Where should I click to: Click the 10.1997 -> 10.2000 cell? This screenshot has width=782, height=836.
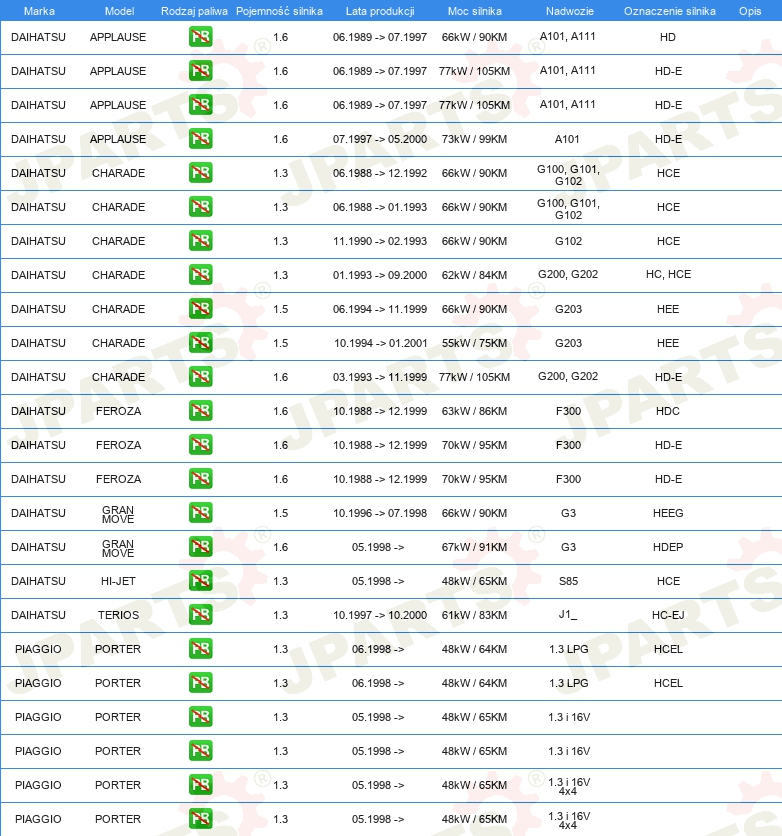tap(380, 615)
